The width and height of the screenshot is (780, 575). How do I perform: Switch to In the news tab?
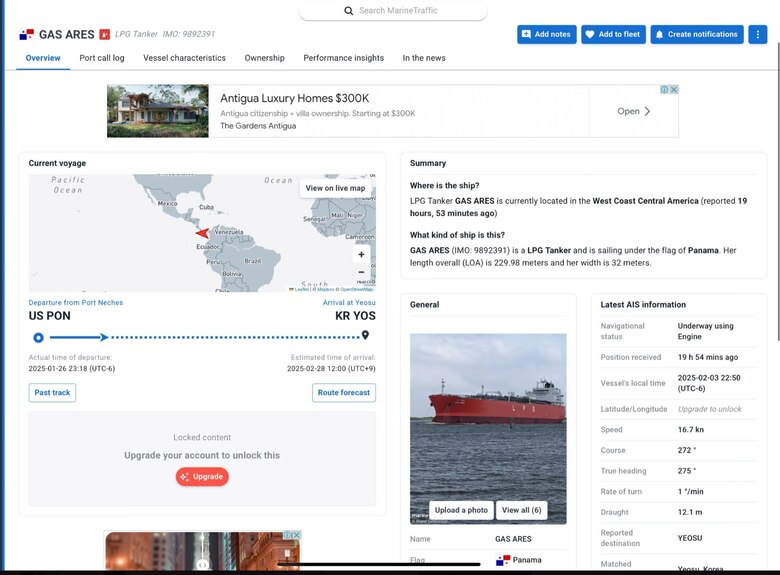(x=424, y=58)
